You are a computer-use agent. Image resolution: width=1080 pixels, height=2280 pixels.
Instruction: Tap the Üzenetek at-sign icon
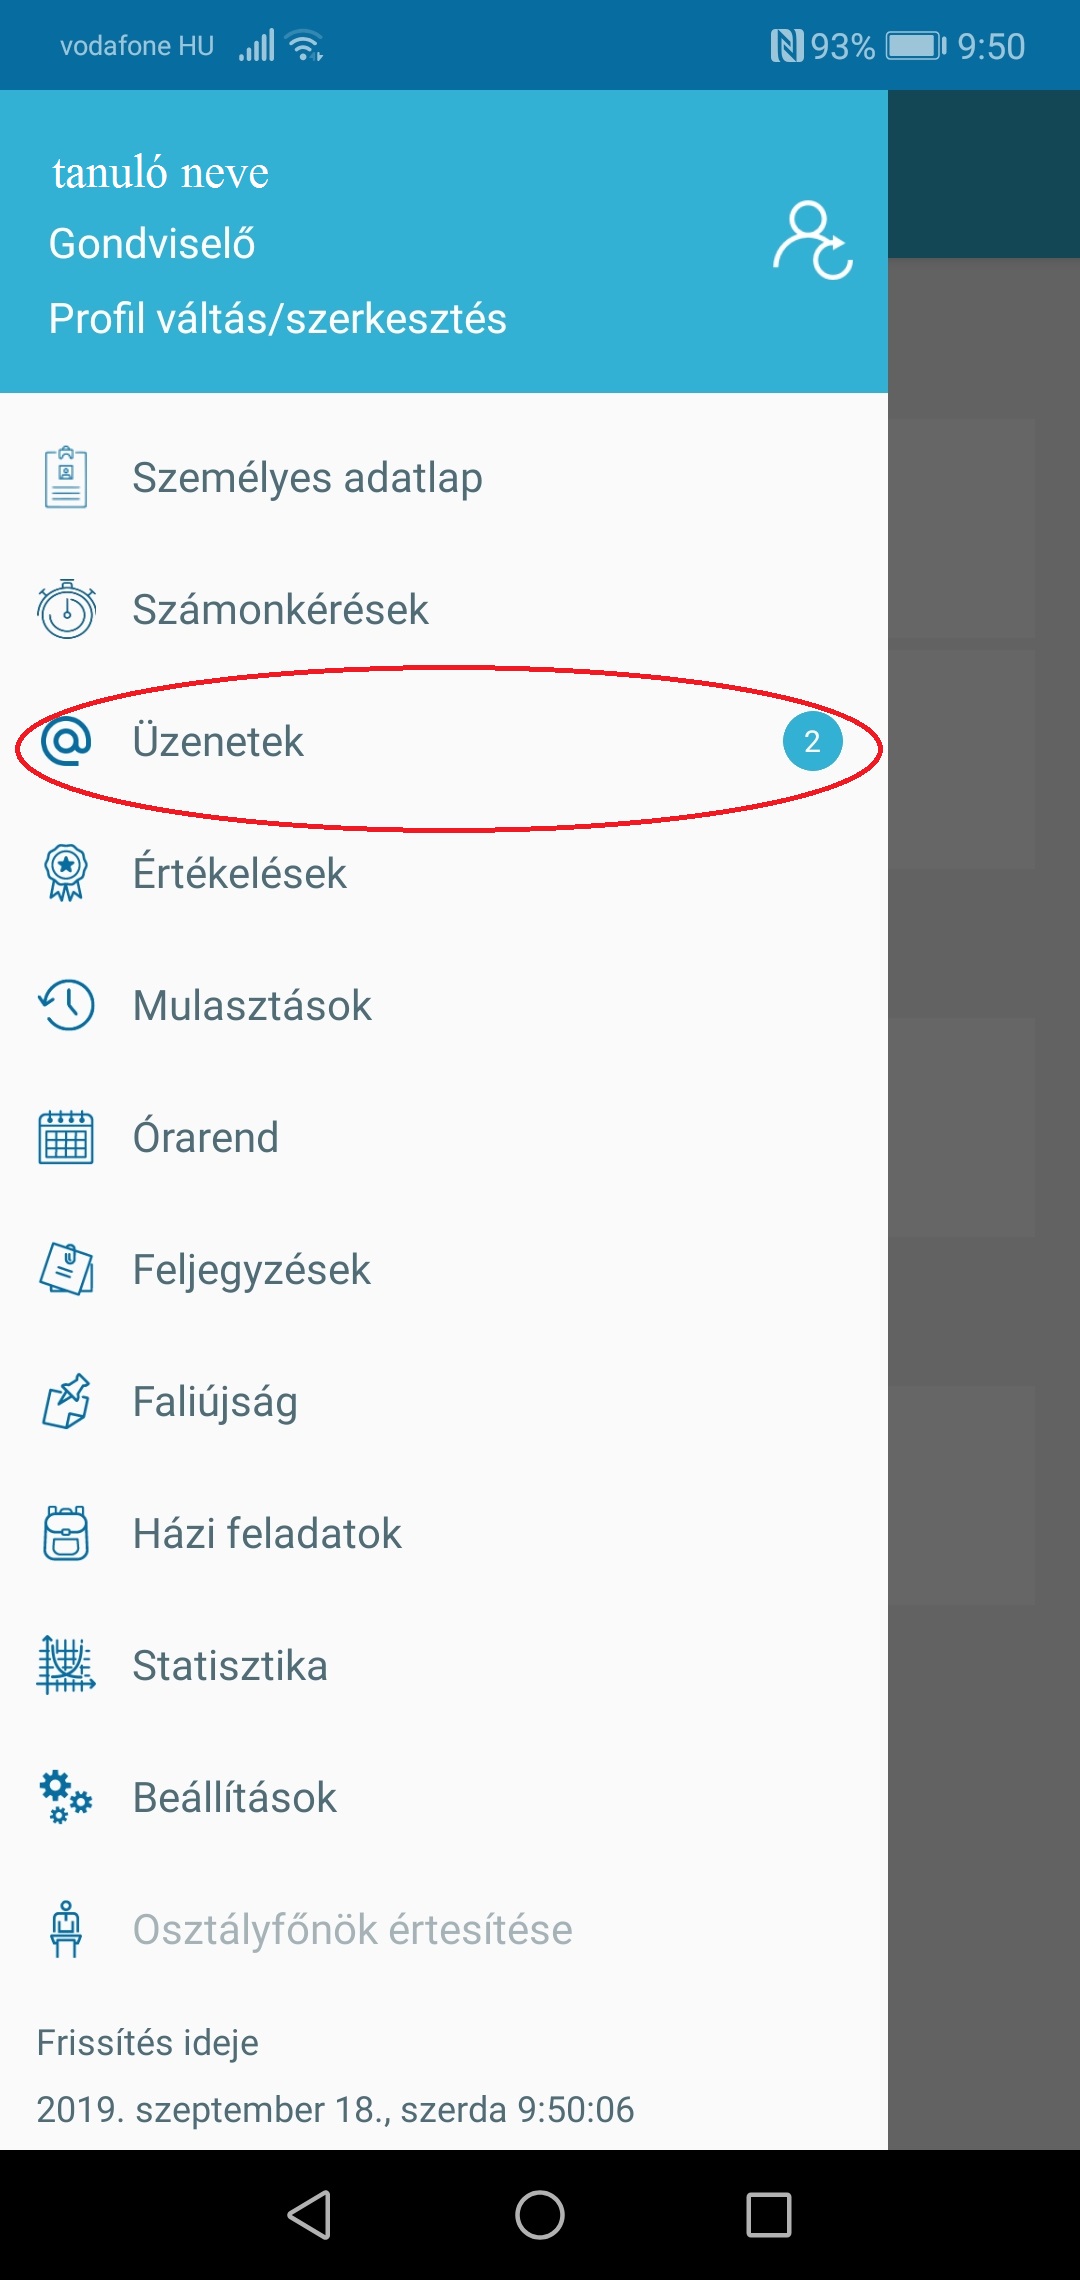coord(66,741)
